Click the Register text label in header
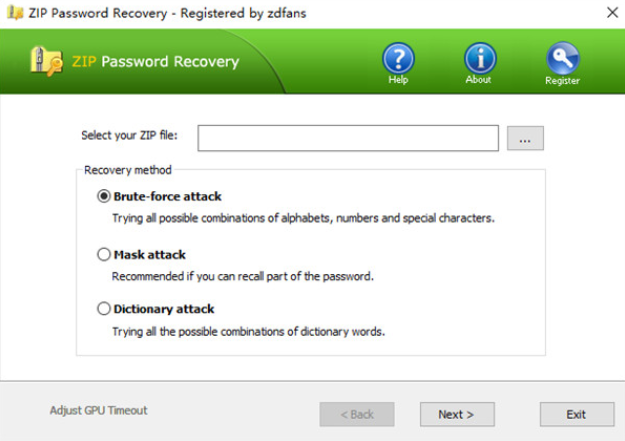This screenshot has height=441, width=625. point(562,81)
